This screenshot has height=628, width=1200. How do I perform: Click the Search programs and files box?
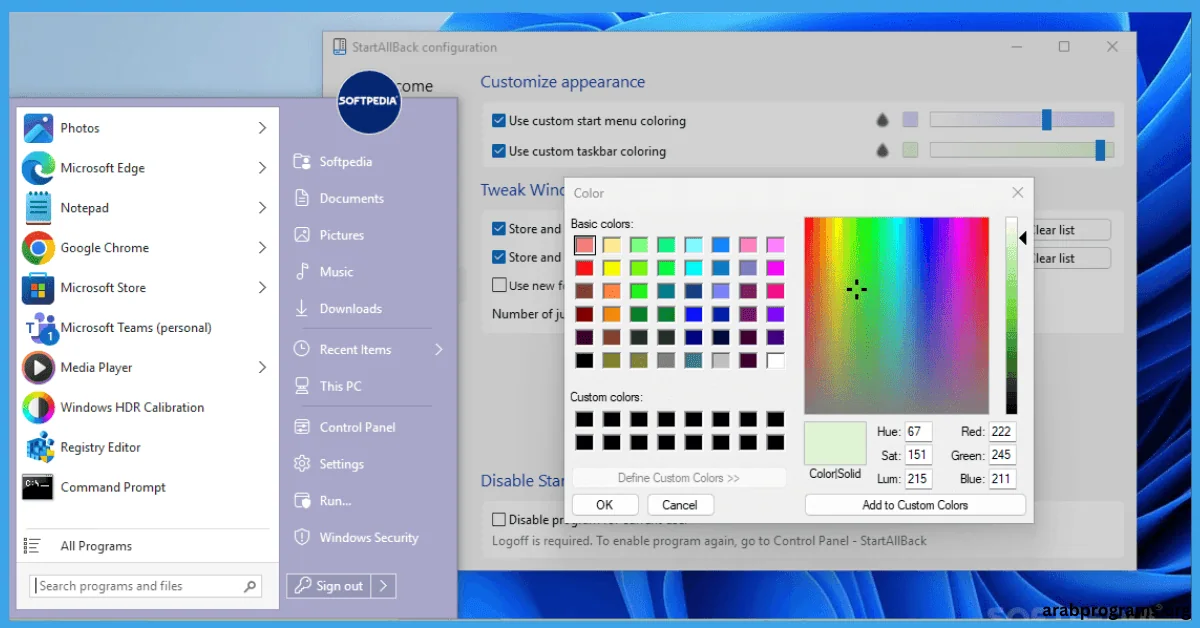pos(147,586)
